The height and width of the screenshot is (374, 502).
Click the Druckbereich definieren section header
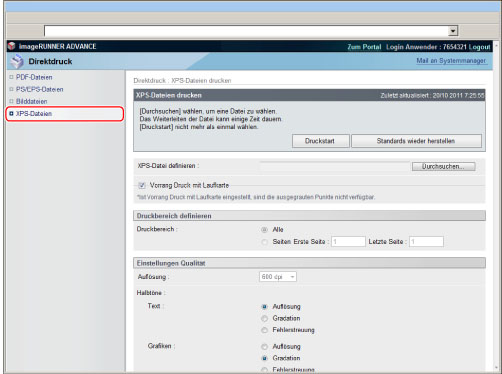point(309,216)
